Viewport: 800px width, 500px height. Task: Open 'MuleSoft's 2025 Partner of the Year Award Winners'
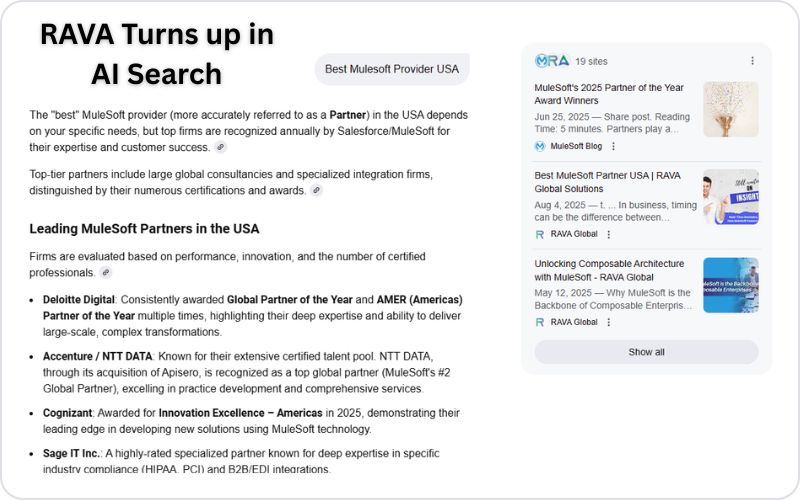point(610,94)
